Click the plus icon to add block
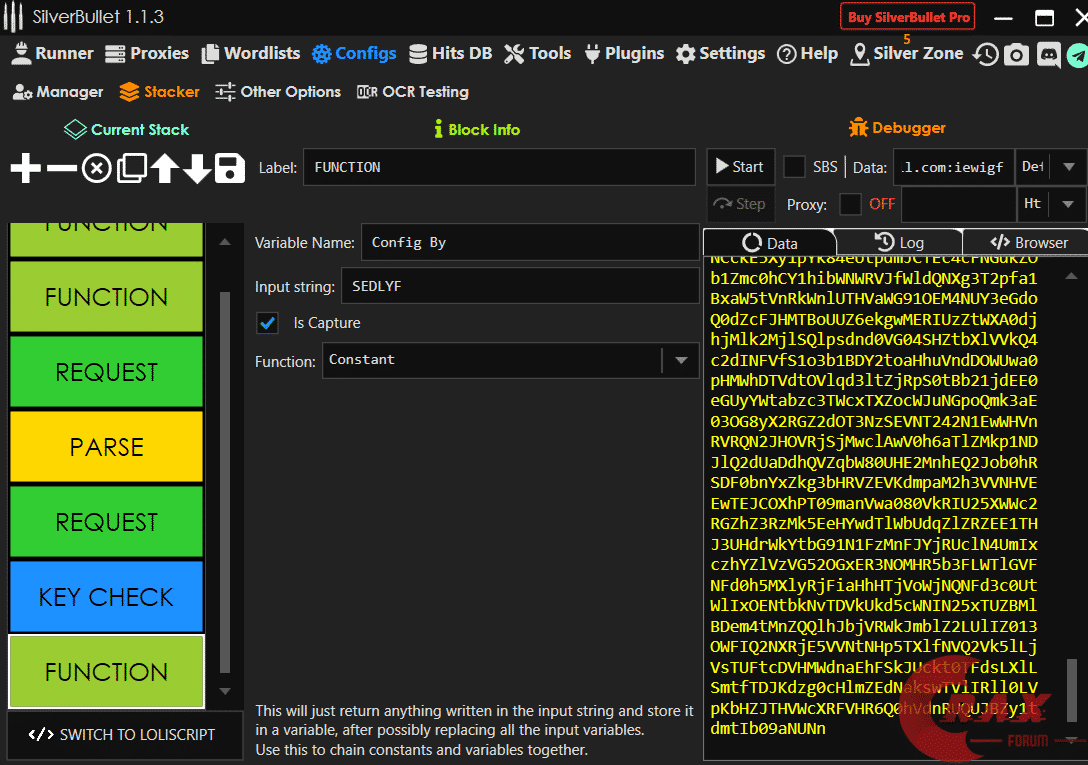Screen dimensions: 1088x765 (26, 168)
